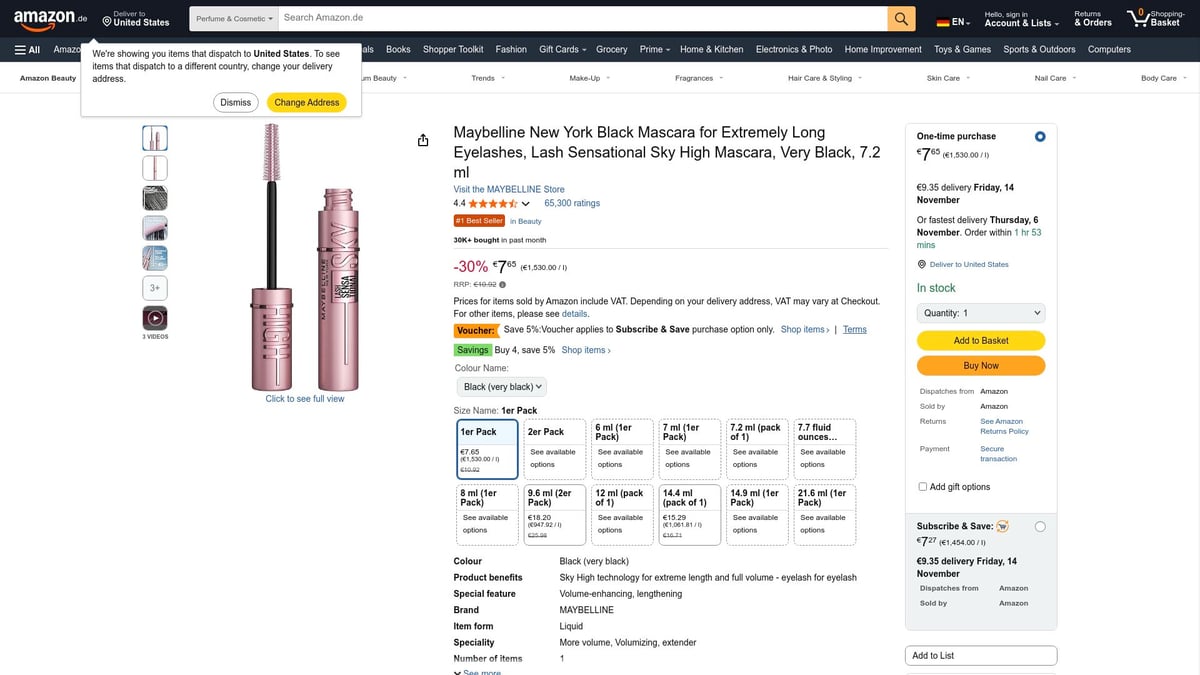Click the Add to Basket button

pos(980,340)
